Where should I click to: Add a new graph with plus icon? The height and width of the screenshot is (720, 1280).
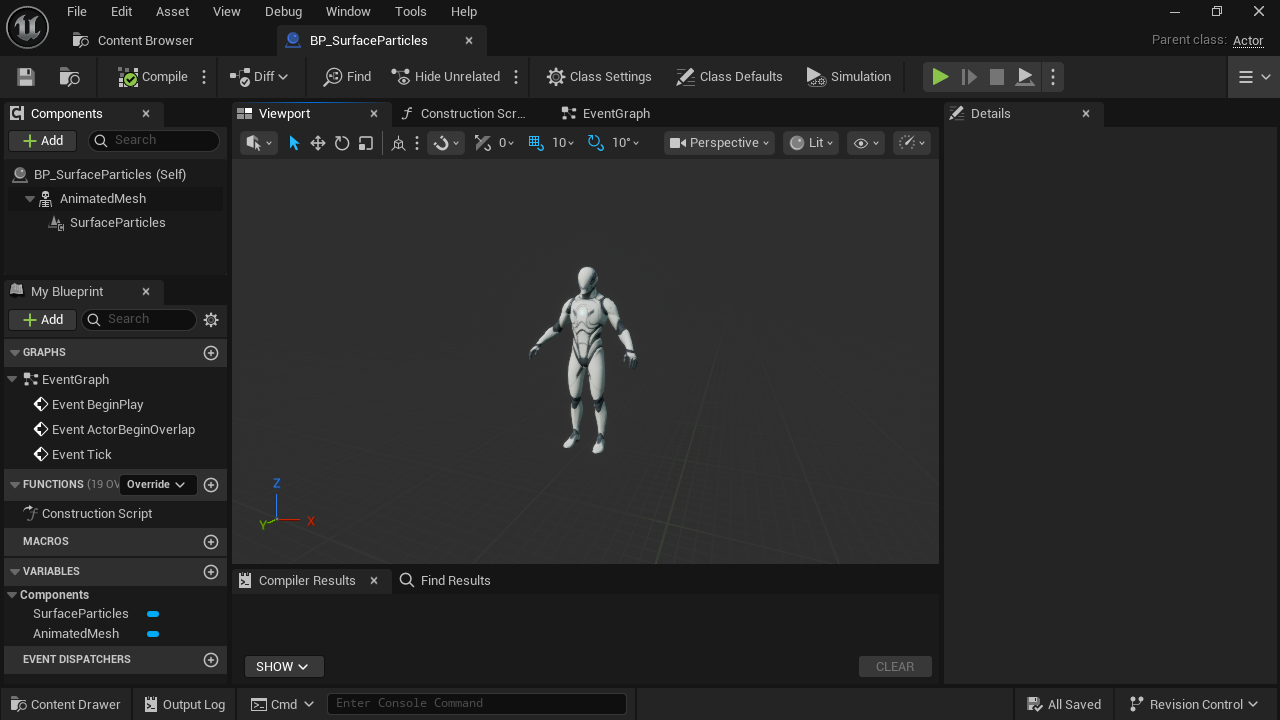coord(211,353)
